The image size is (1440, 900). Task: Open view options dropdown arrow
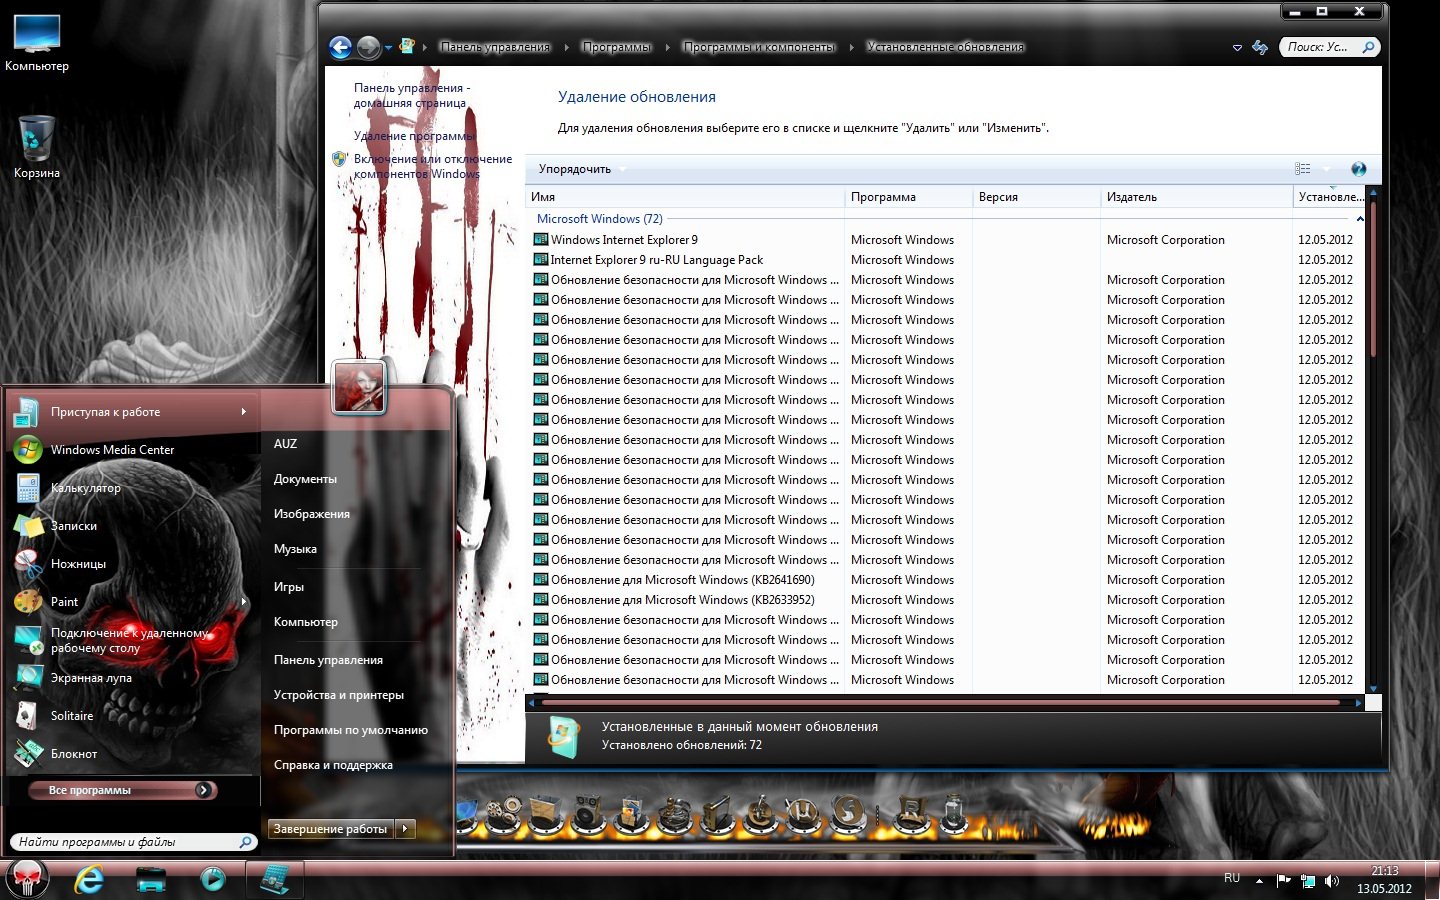point(1327,169)
